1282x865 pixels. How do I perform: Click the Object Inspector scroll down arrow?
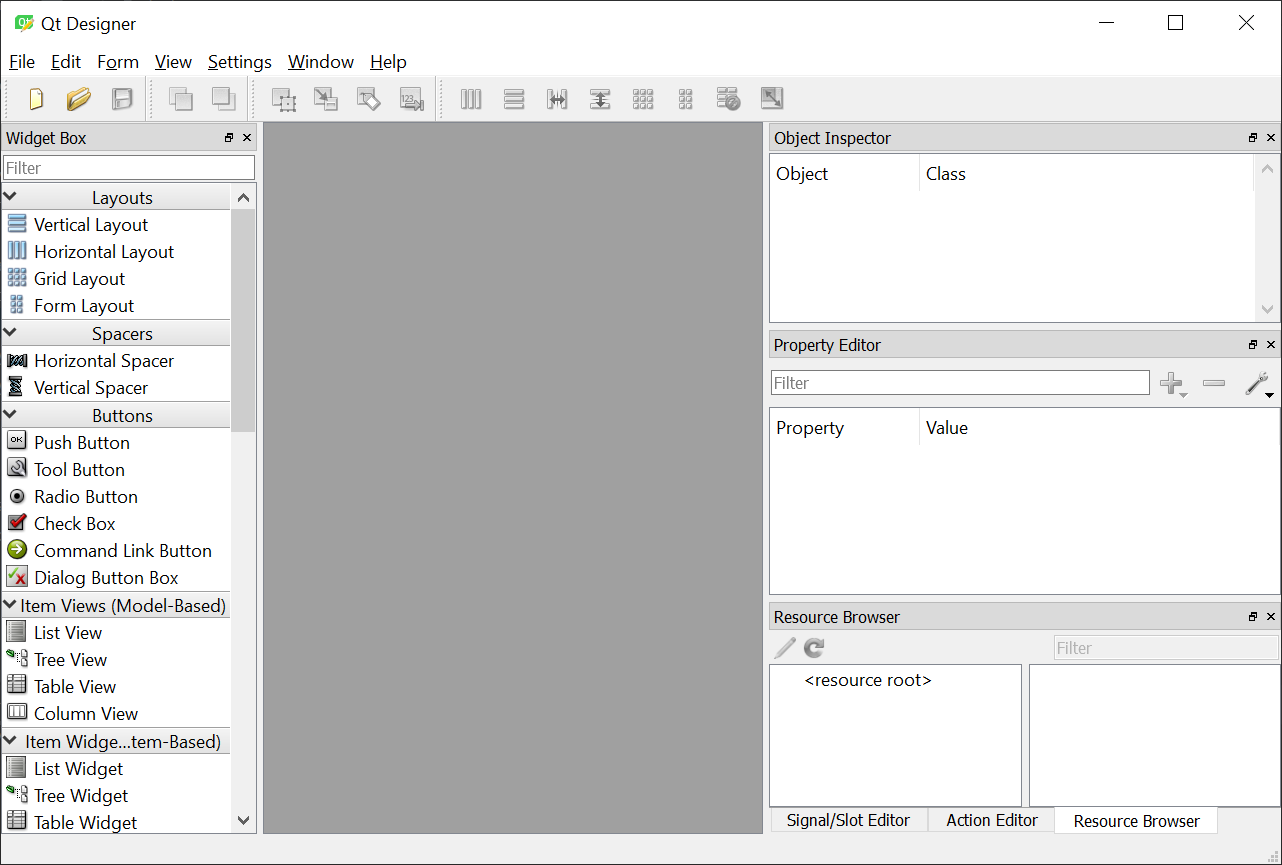point(1267,310)
